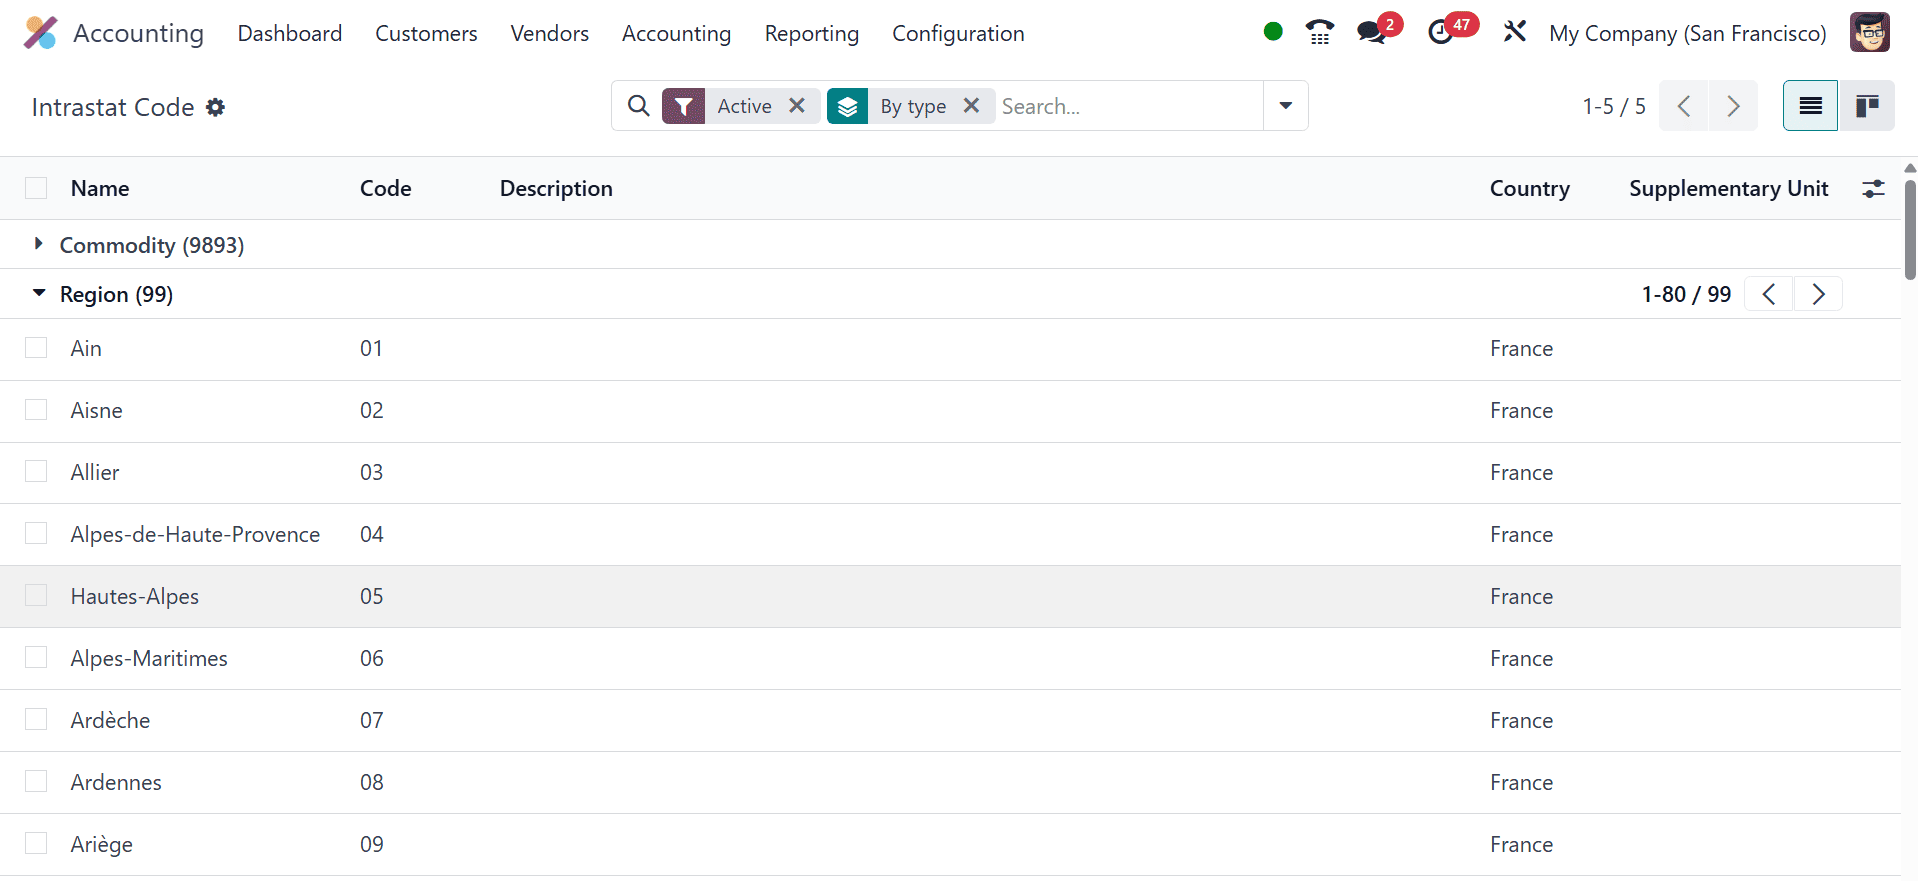Open the Vendors menu

(549, 33)
